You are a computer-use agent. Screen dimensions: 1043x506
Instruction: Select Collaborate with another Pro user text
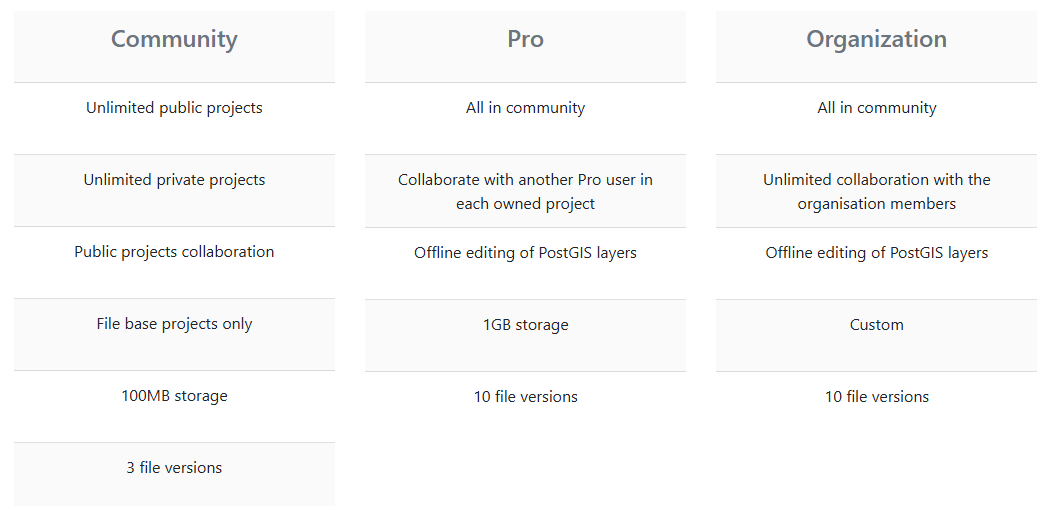[x=525, y=191]
